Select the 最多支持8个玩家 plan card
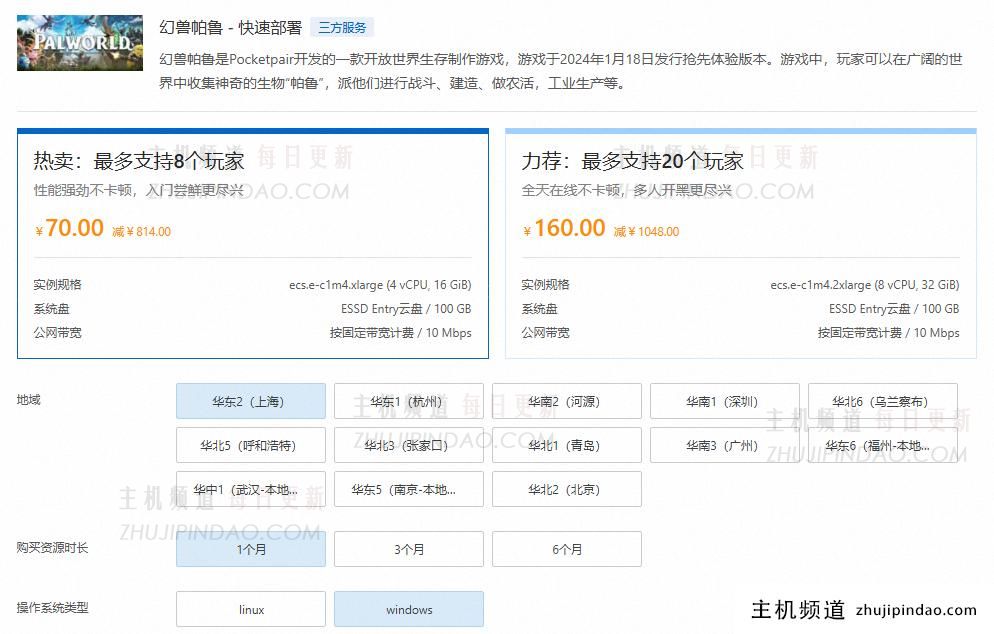Image resolution: width=994 pixels, height=634 pixels. [x=253, y=243]
